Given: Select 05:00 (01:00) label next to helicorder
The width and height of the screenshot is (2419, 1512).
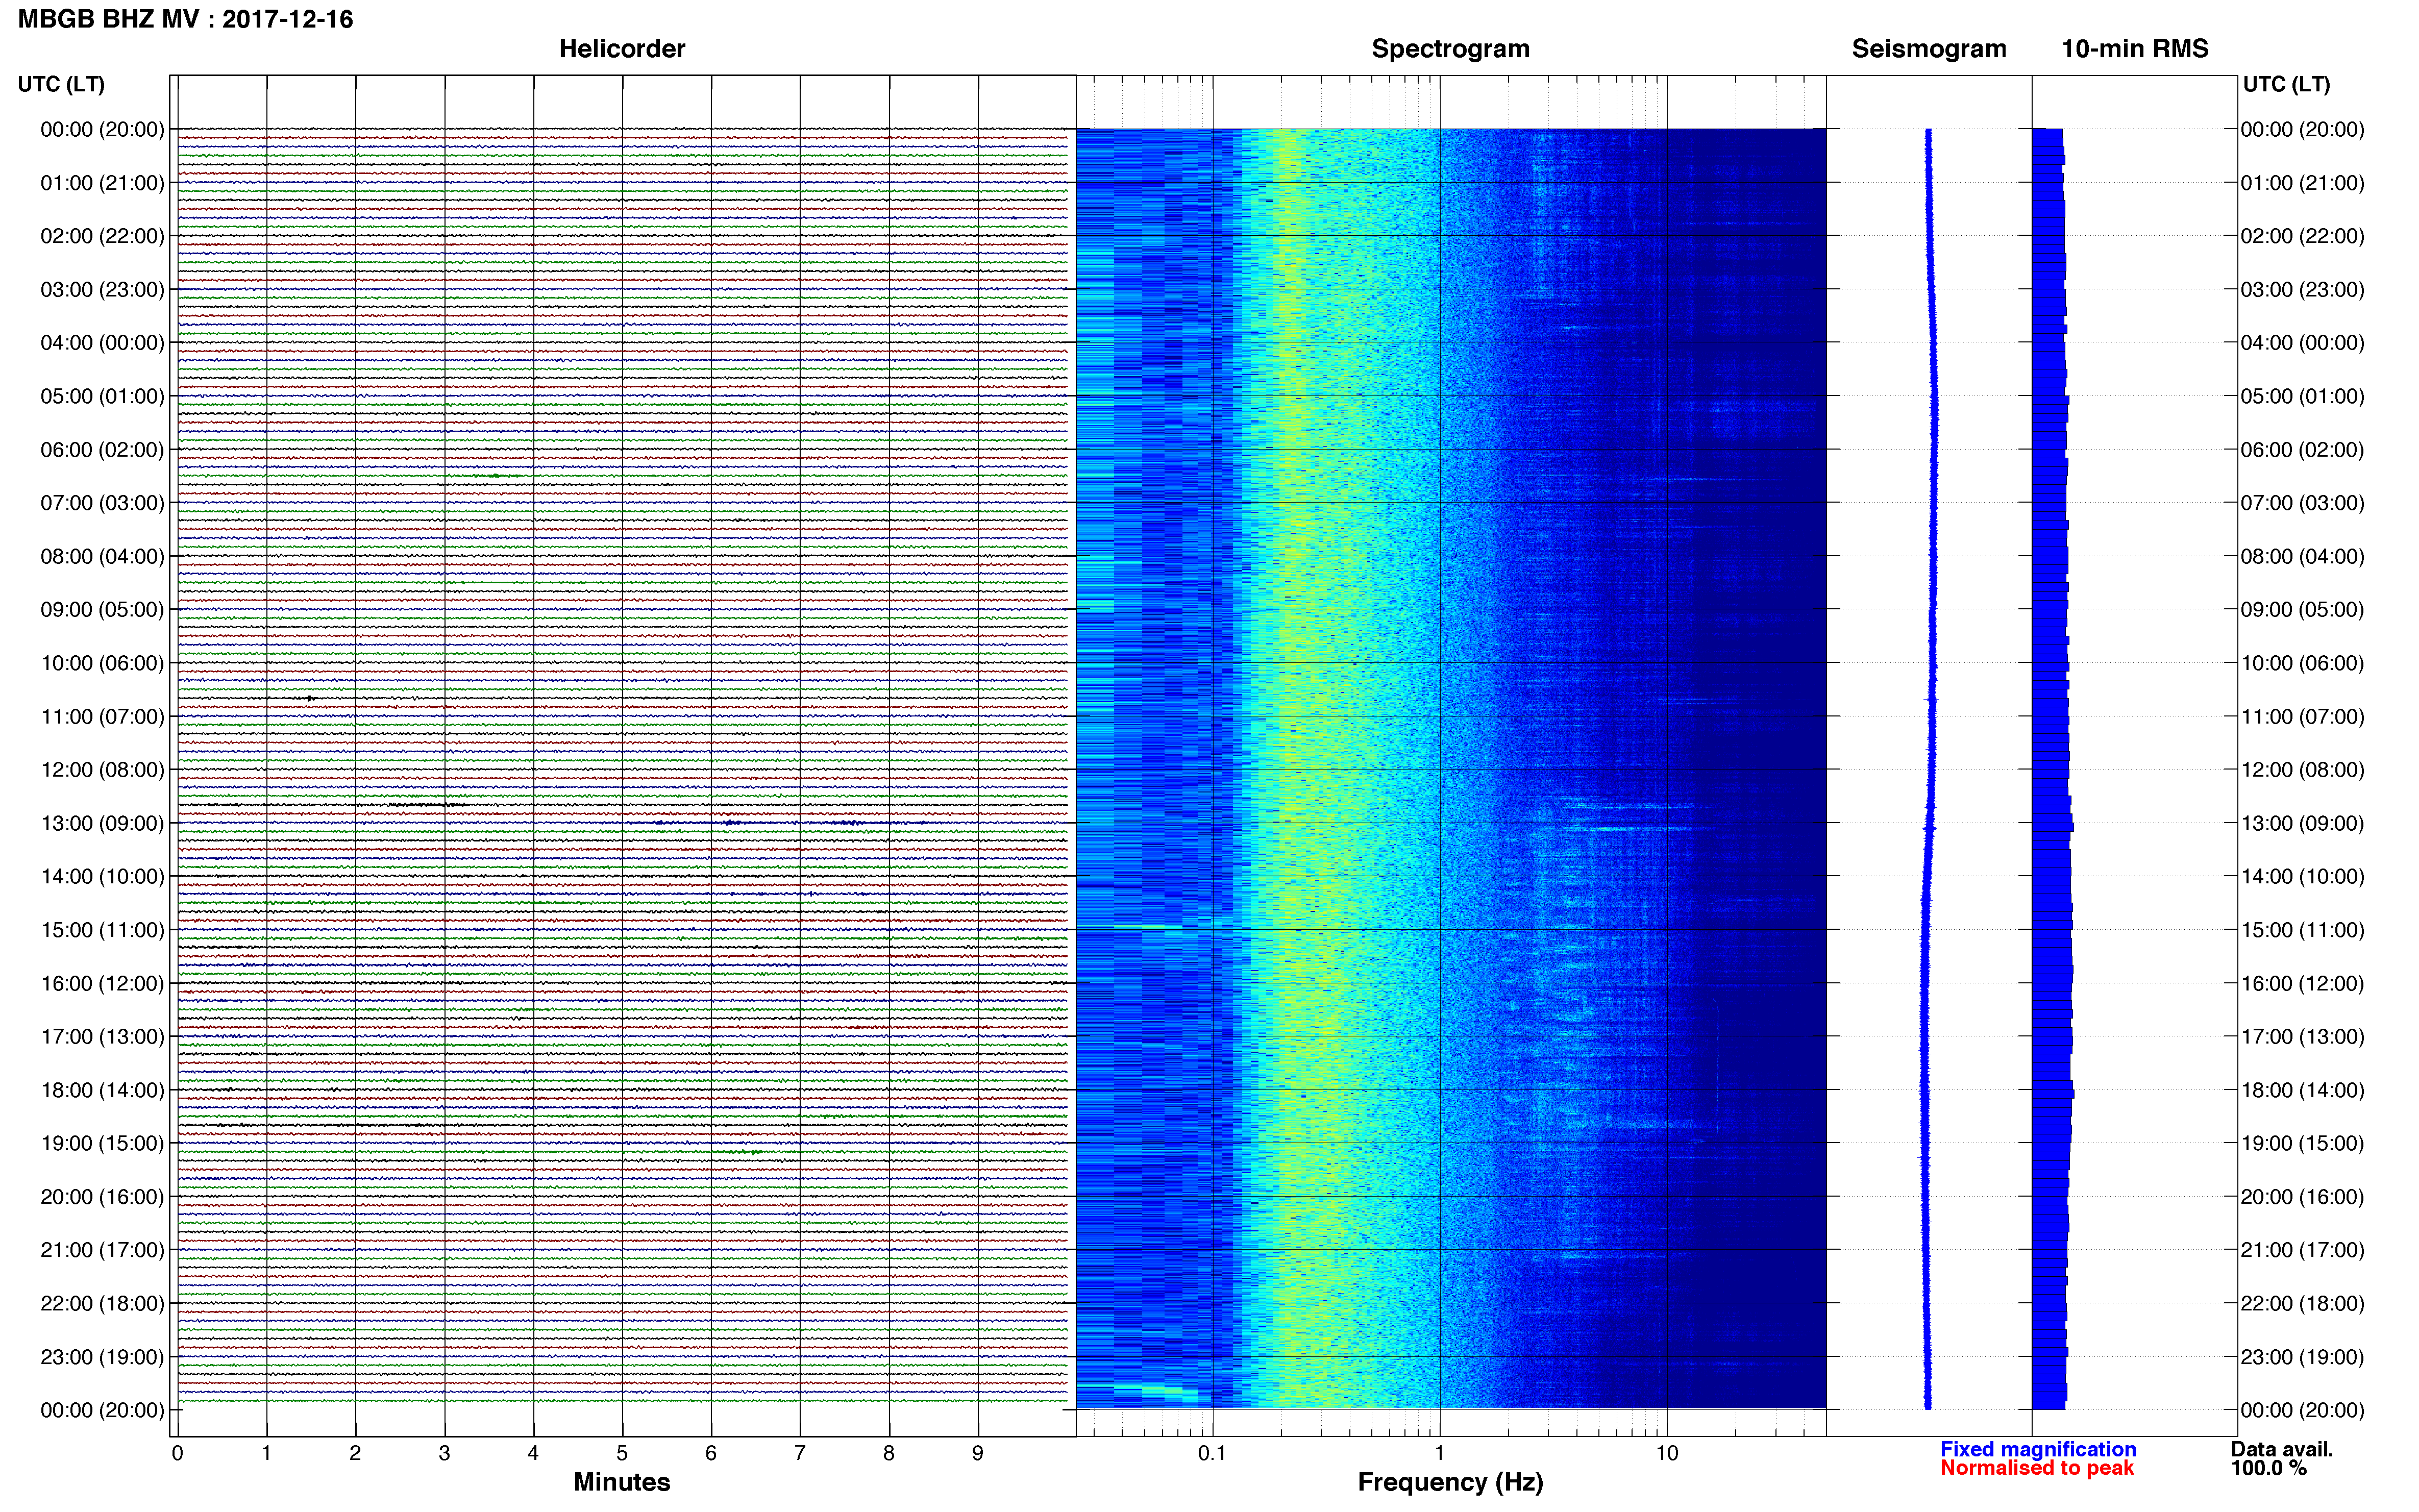Looking at the screenshot, I should coord(102,396).
